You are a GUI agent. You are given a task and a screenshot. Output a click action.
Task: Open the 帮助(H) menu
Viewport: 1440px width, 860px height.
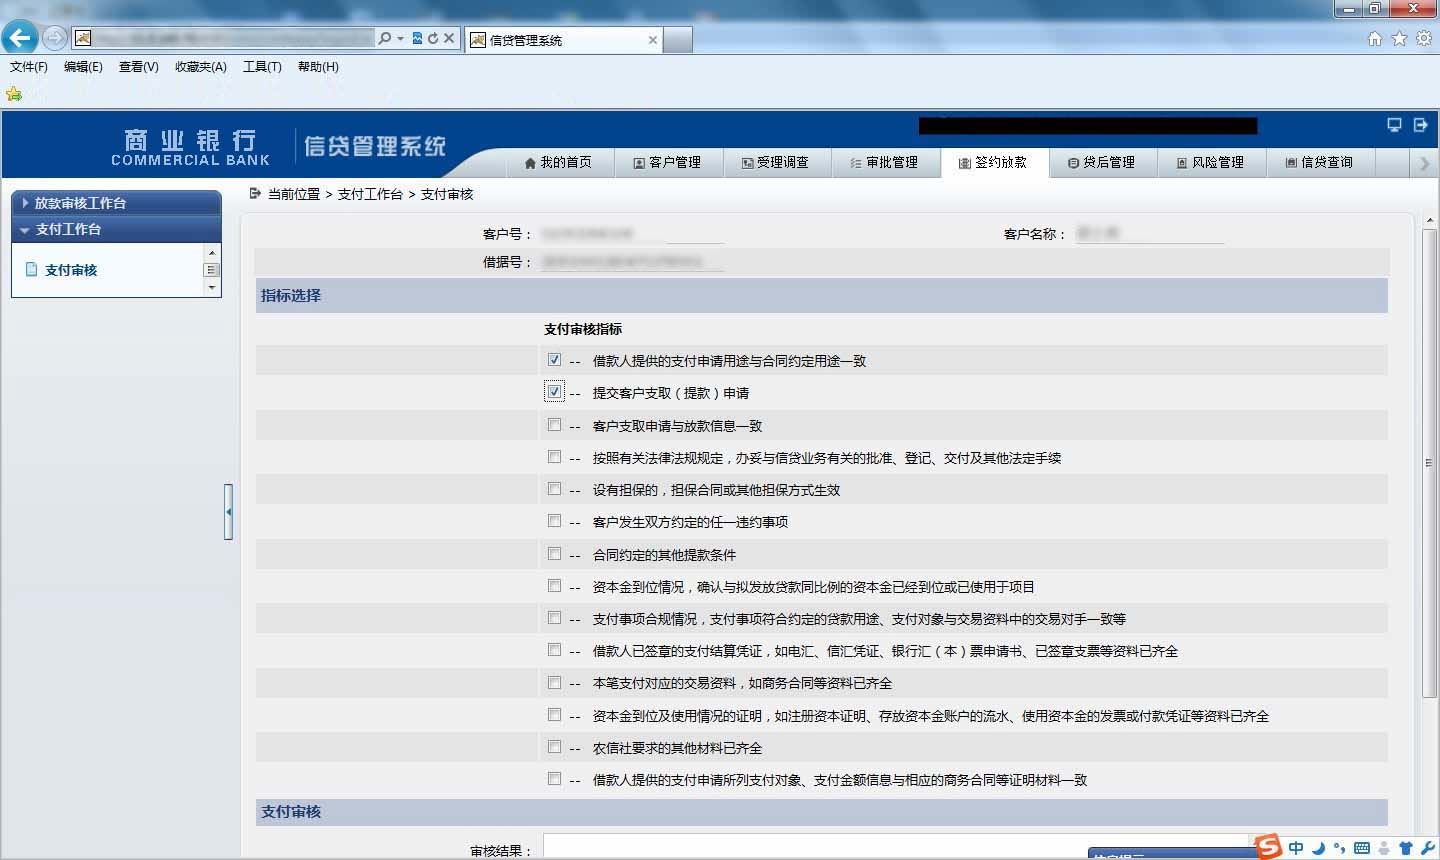tap(318, 67)
